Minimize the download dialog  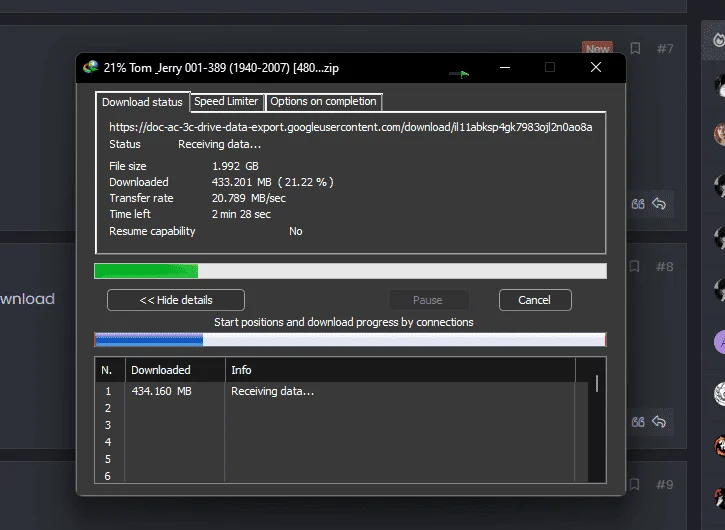[x=505, y=68]
